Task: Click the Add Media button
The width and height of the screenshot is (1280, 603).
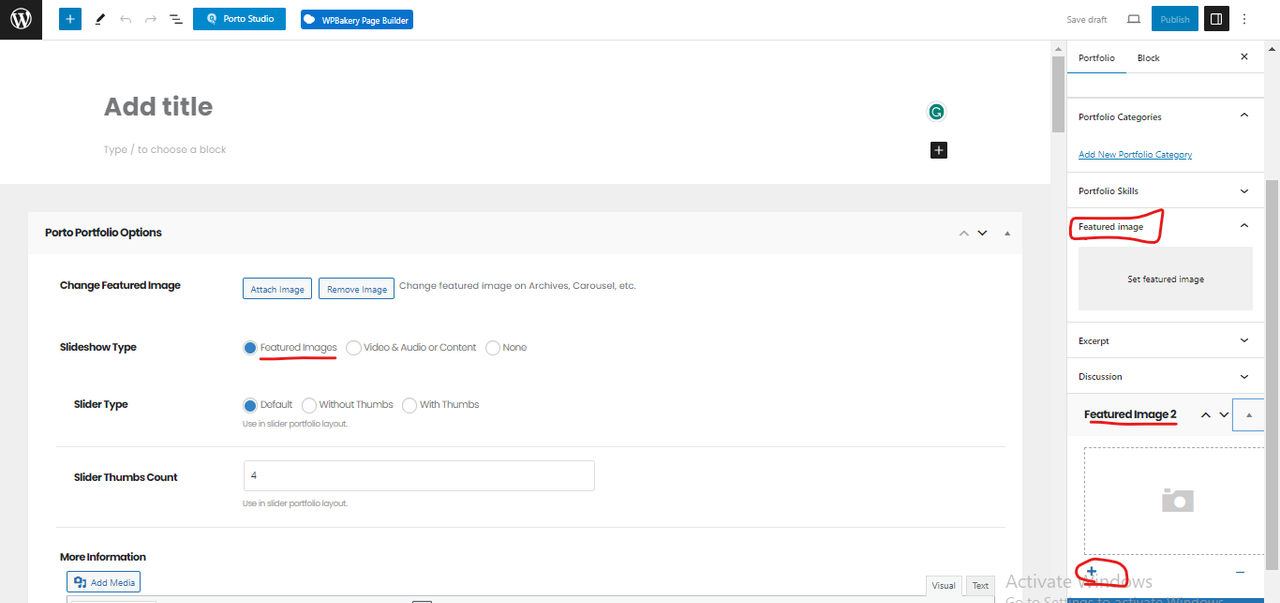Action: pos(104,582)
